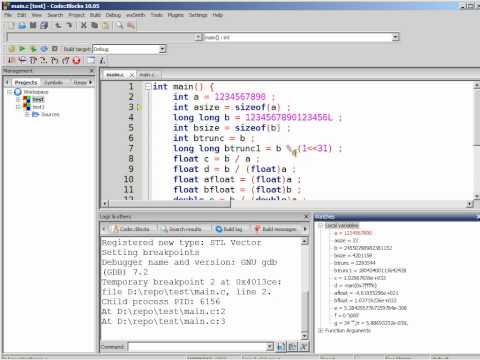Open the Settings menu
The width and height of the screenshot is (480, 360).
click(198, 15)
